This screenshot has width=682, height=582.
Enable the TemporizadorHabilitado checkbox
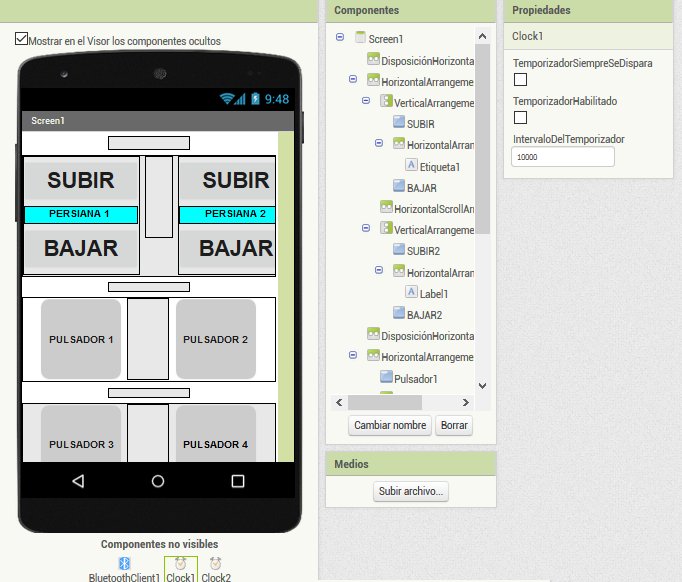tap(520, 118)
